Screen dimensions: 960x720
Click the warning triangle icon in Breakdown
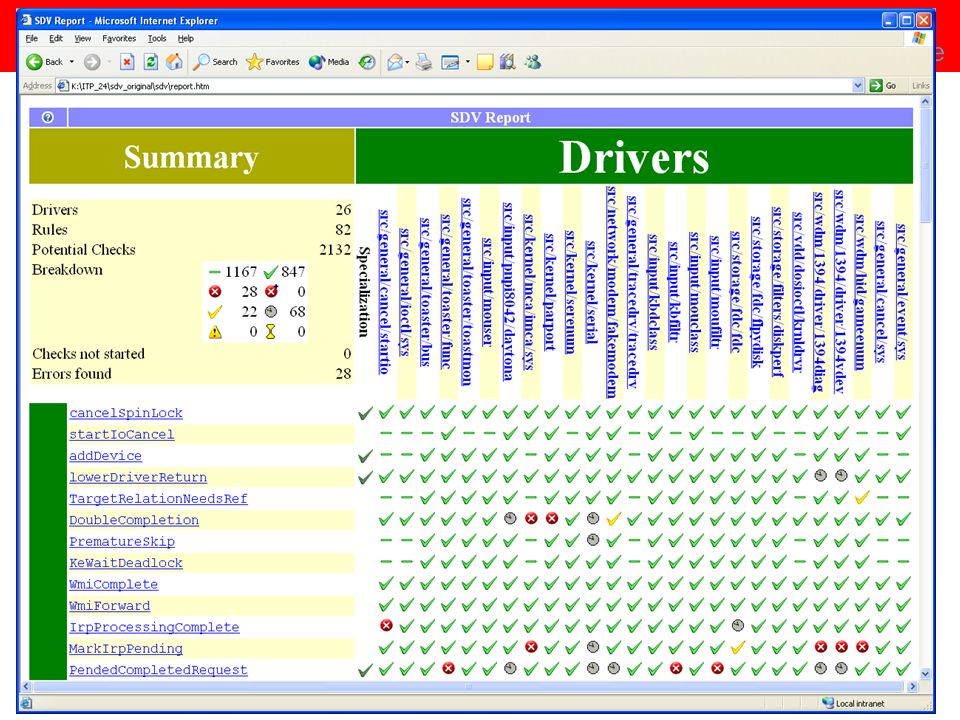coord(215,332)
